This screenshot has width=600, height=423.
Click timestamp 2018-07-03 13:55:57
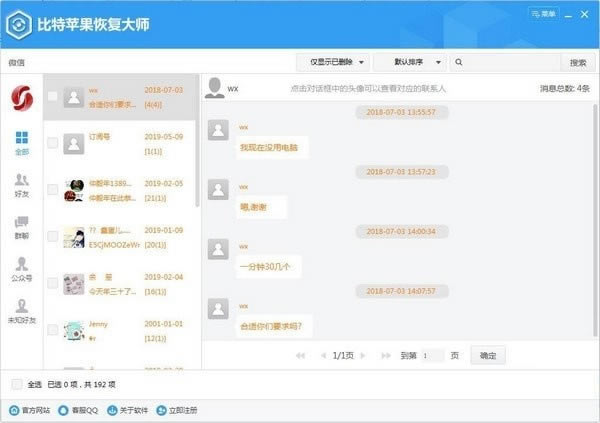(x=401, y=112)
